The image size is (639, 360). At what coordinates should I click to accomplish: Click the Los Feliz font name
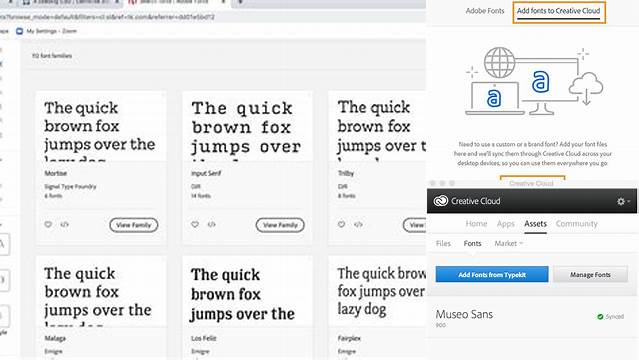[203, 338]
